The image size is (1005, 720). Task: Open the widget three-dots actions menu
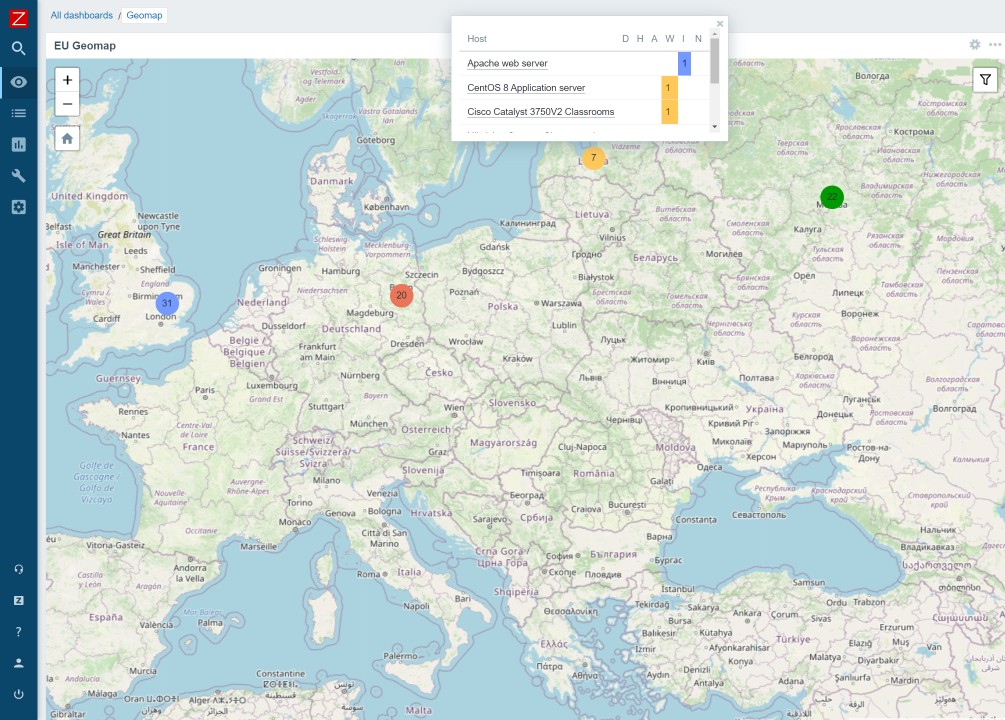point(995,44)
